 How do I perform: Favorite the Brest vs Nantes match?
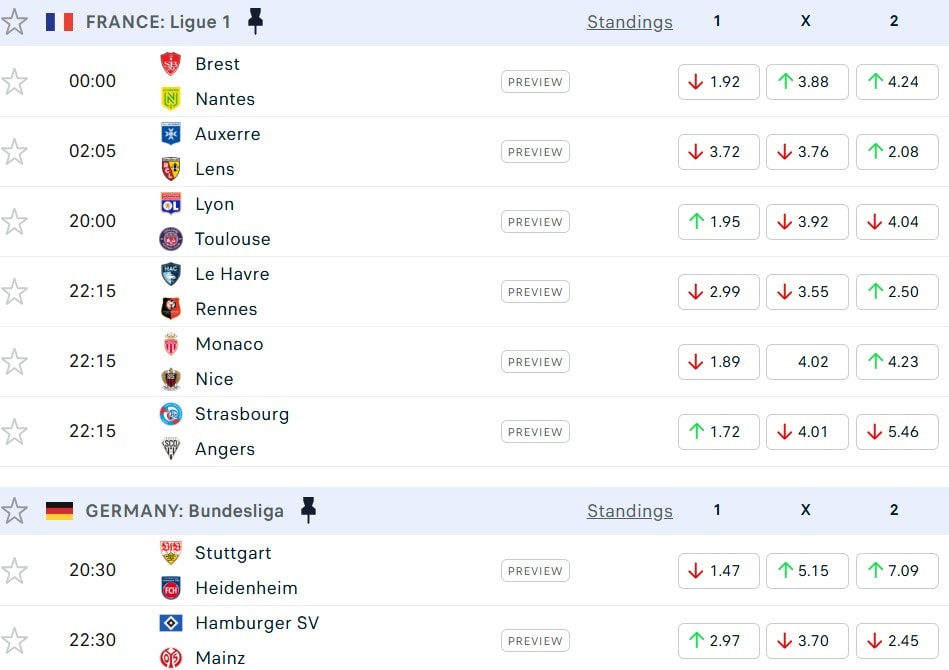(14, 81)
